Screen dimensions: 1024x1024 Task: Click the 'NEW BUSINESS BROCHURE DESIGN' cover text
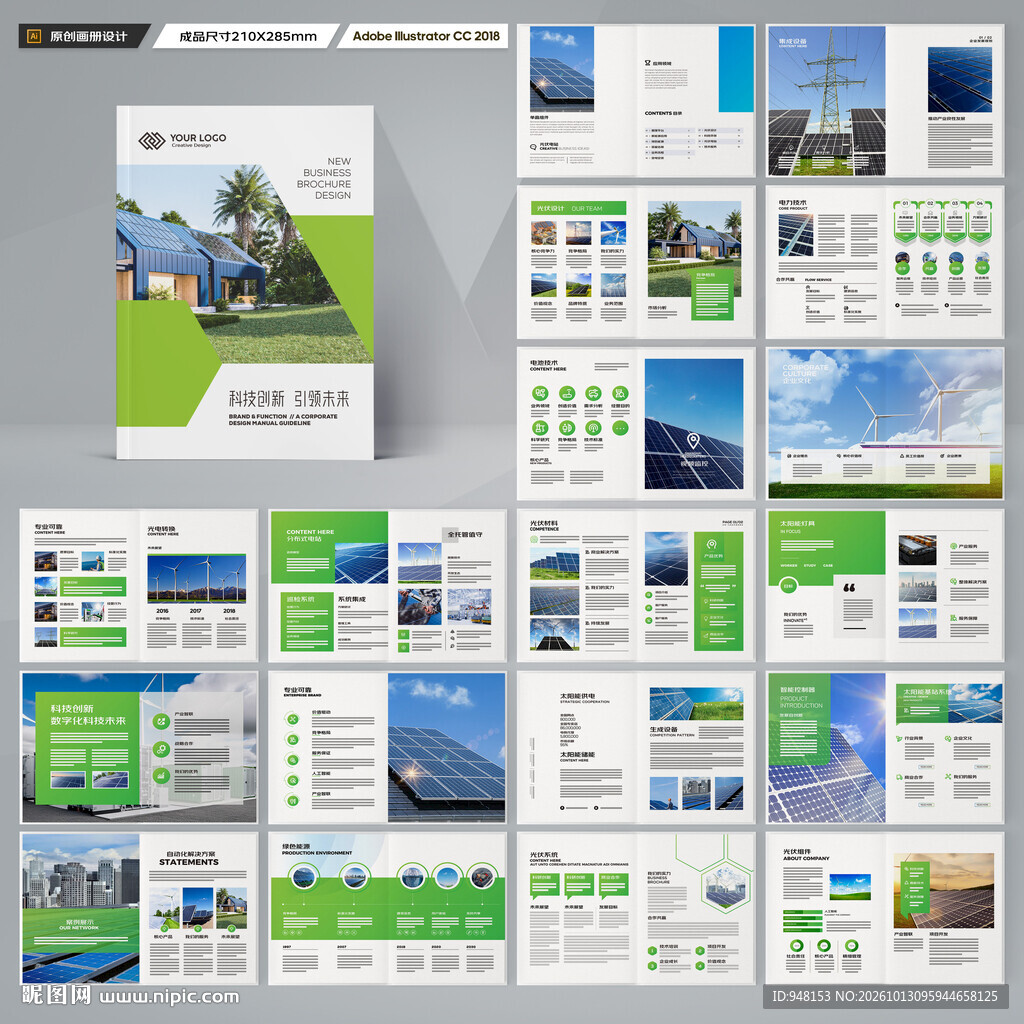point(324,178)
